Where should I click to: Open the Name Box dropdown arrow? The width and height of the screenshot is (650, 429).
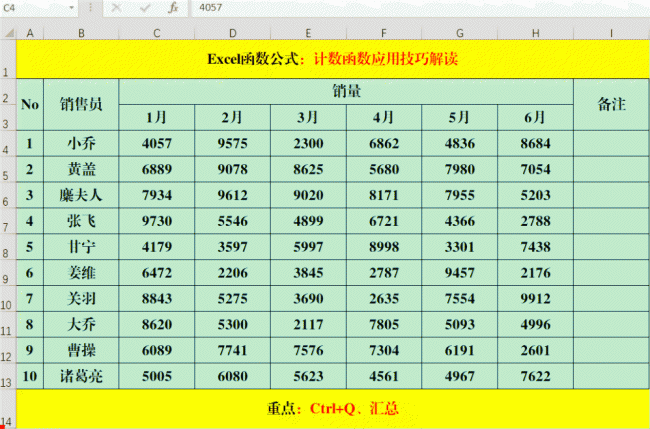click(x=71, y=8)
